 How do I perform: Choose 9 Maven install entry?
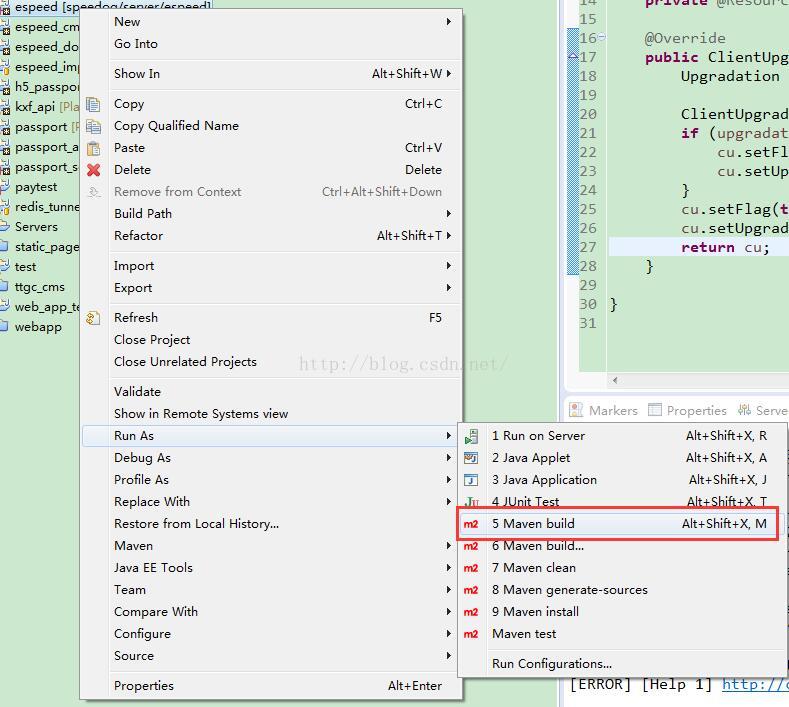click(x=622, y=612)
